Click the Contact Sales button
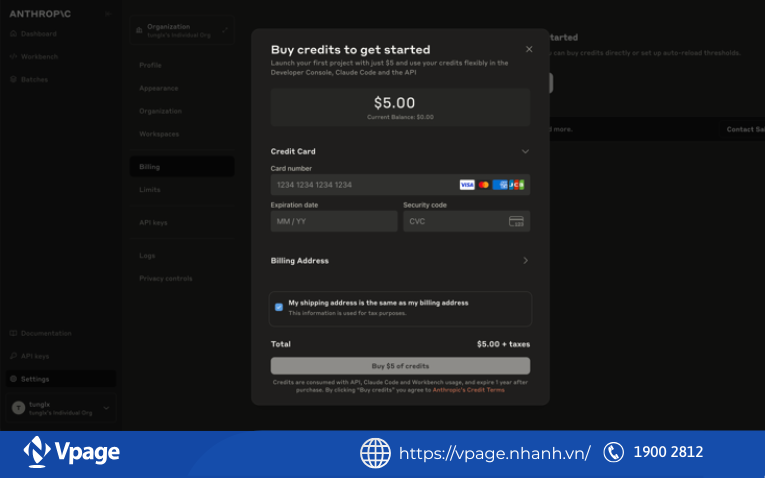The width and height of the screenshot is (765, 478). 743,129
